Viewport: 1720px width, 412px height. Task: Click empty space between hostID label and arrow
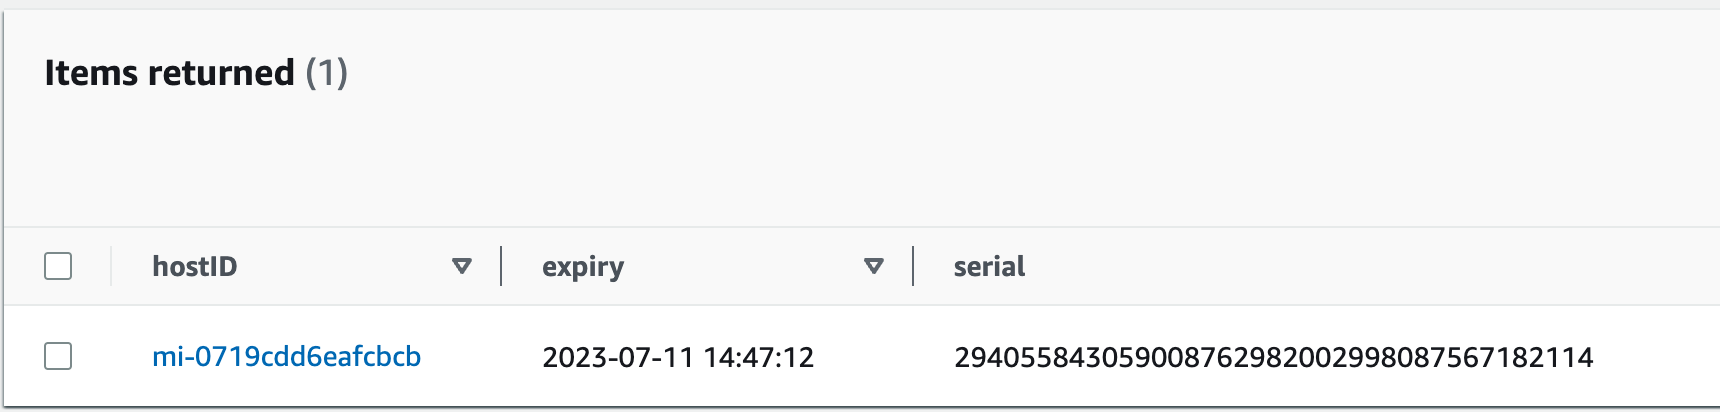[x=344, y=266]
